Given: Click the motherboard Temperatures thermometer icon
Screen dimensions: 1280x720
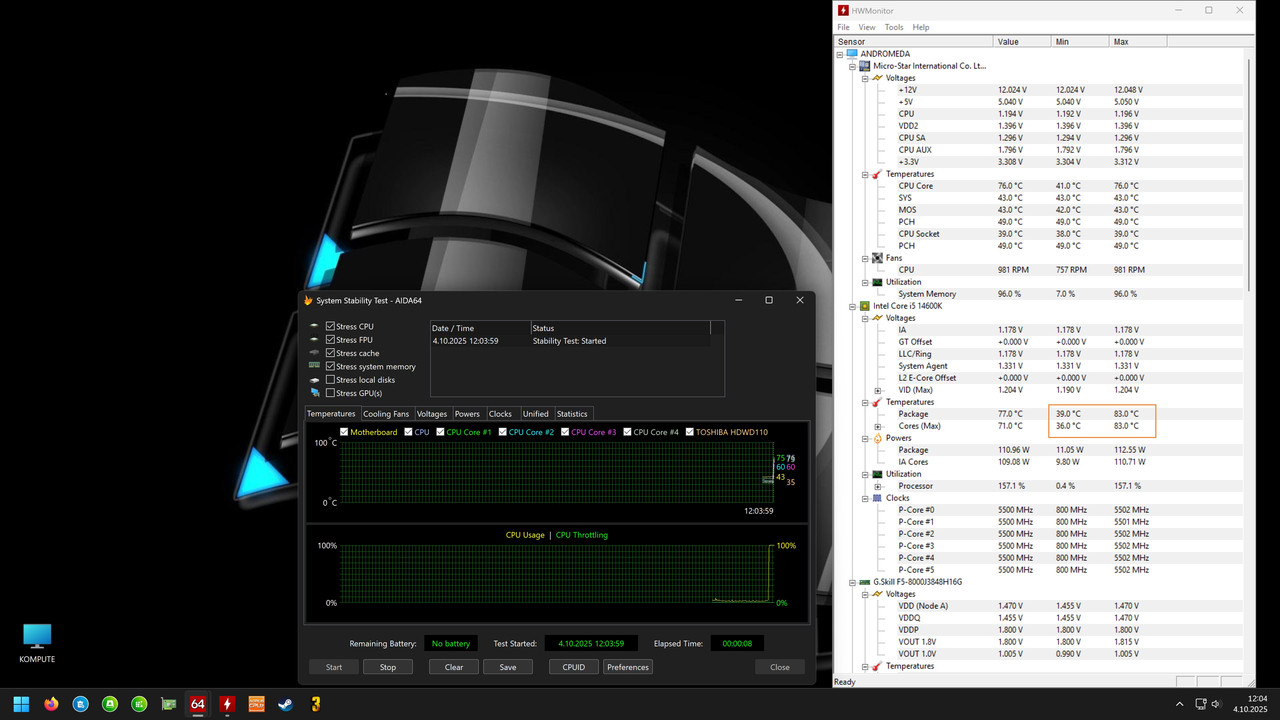Looking at the screenshot, I should coord(877,174).
